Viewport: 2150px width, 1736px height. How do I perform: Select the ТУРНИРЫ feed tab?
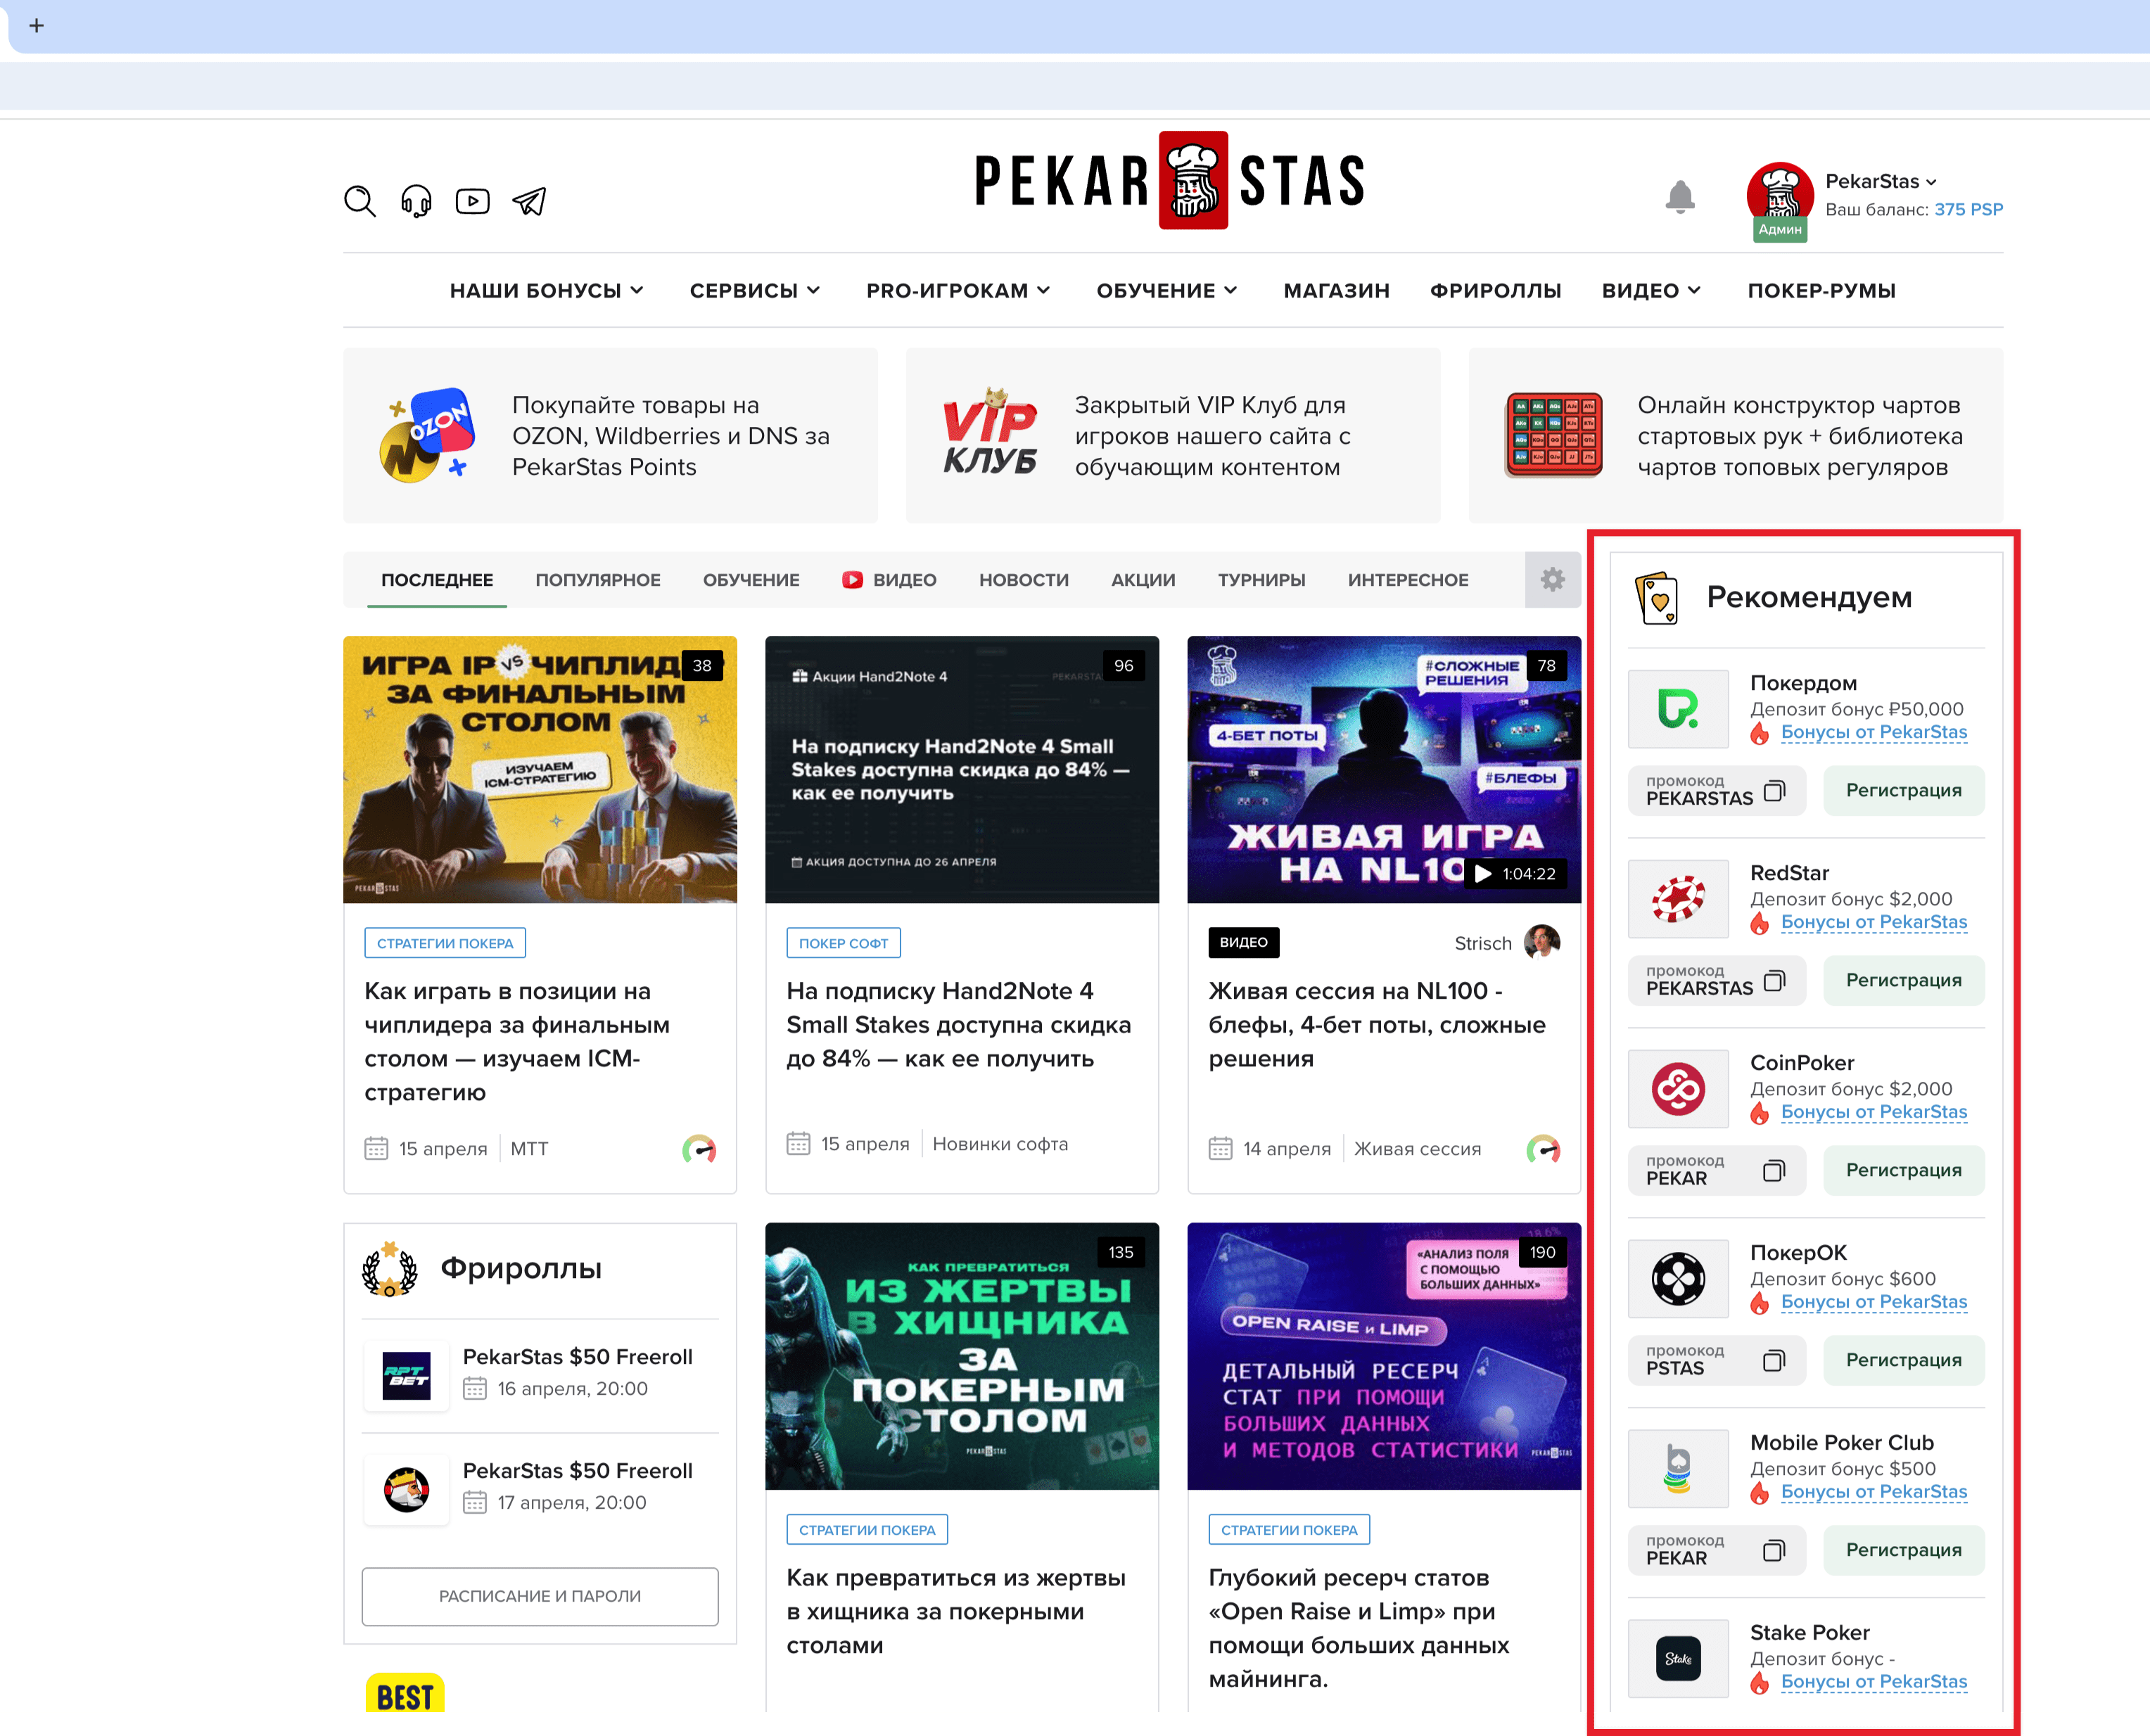(x=1261, y=580)
